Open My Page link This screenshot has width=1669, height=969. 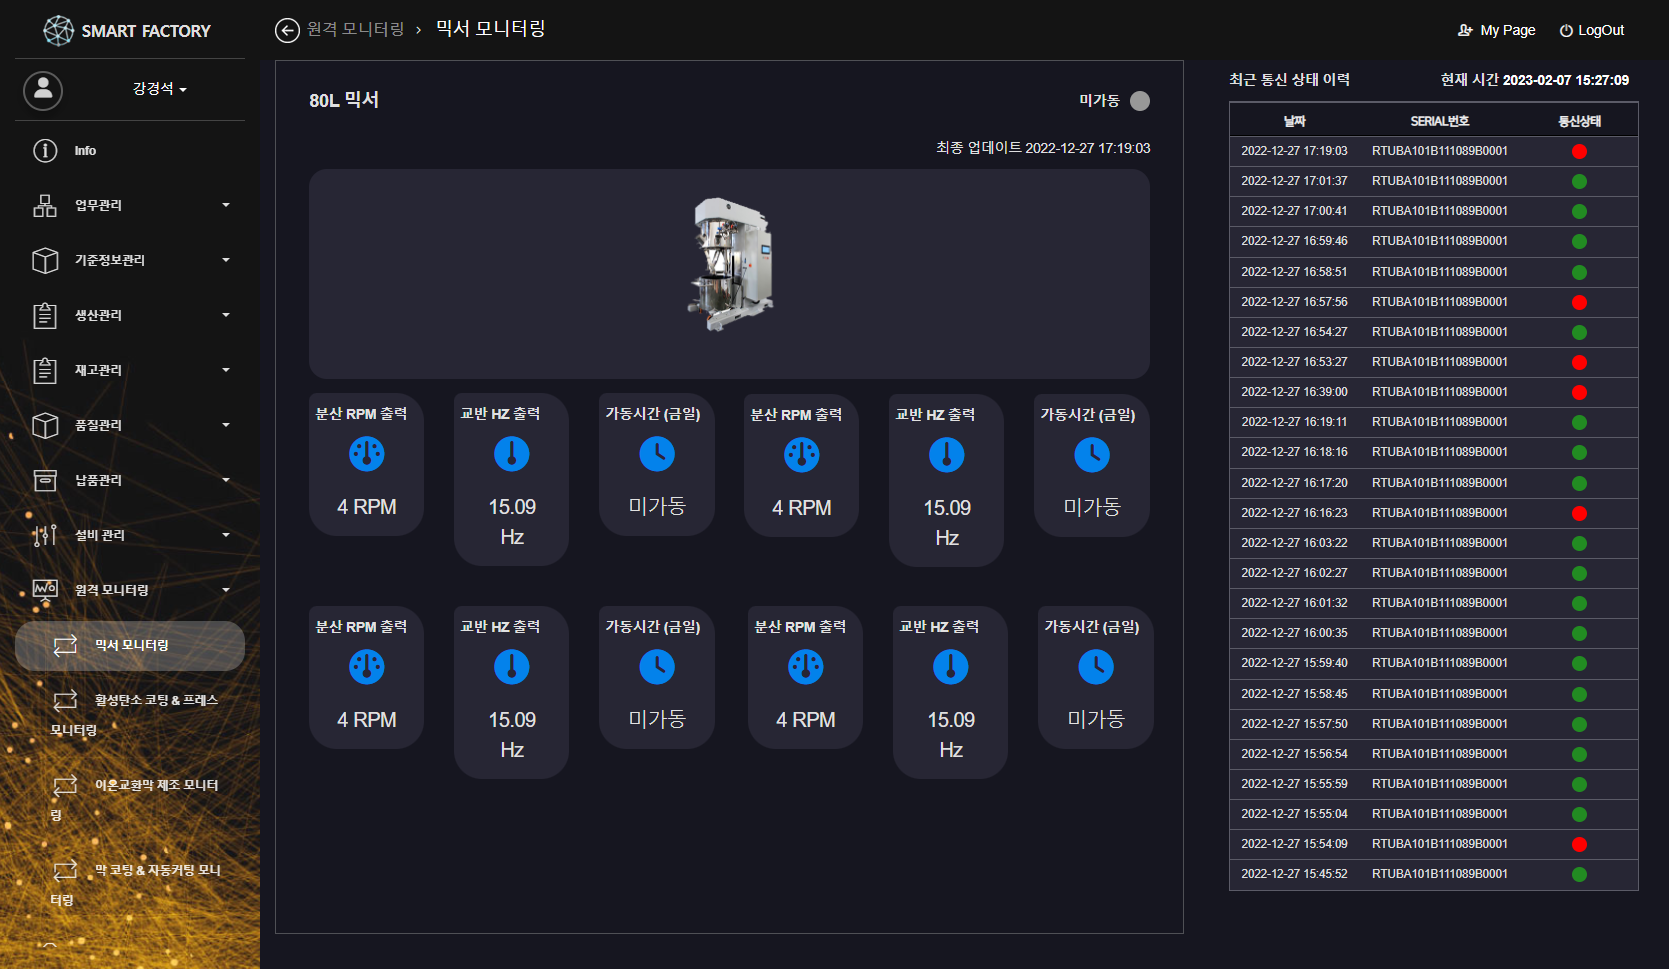pos(1496,31)
